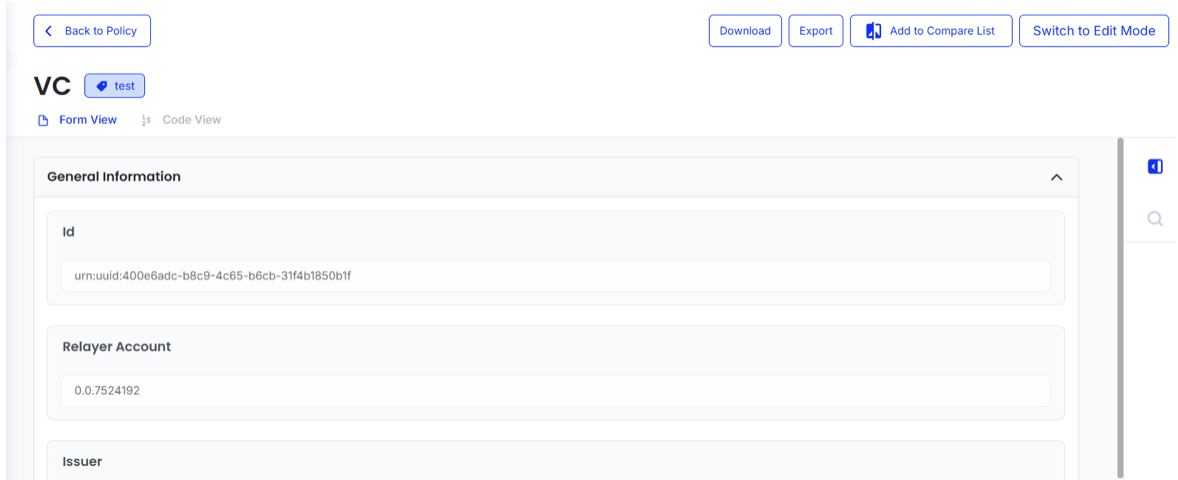Switch to the Code View tab label

191,120
